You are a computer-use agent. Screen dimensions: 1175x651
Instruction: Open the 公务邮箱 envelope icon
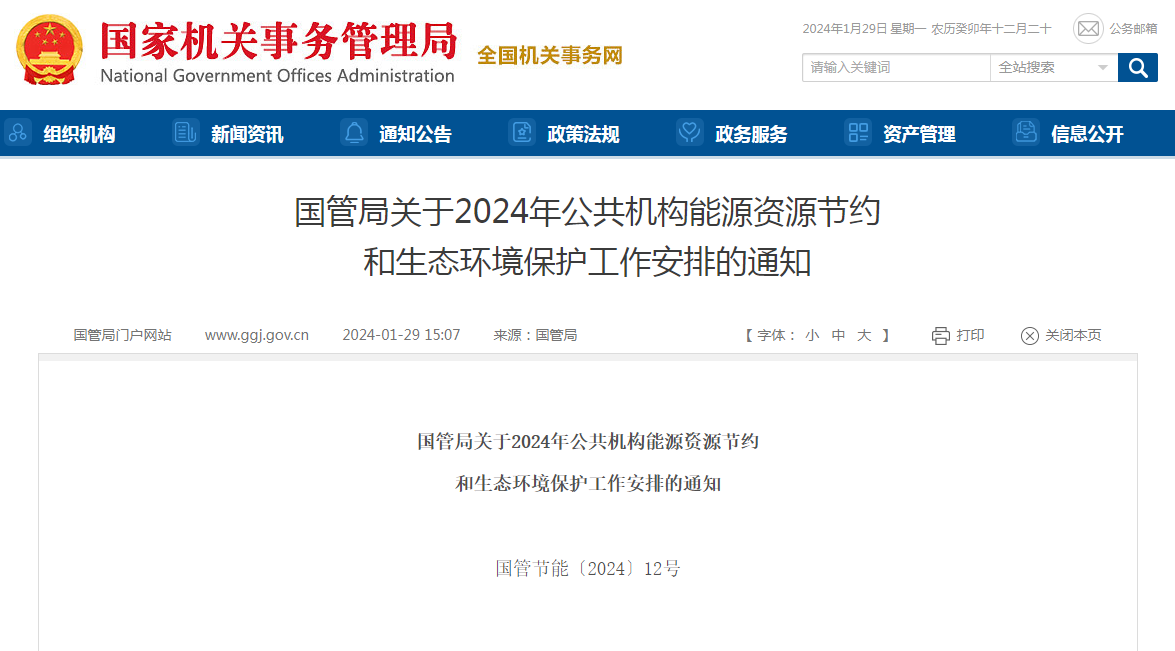(x=1088, y=28)
